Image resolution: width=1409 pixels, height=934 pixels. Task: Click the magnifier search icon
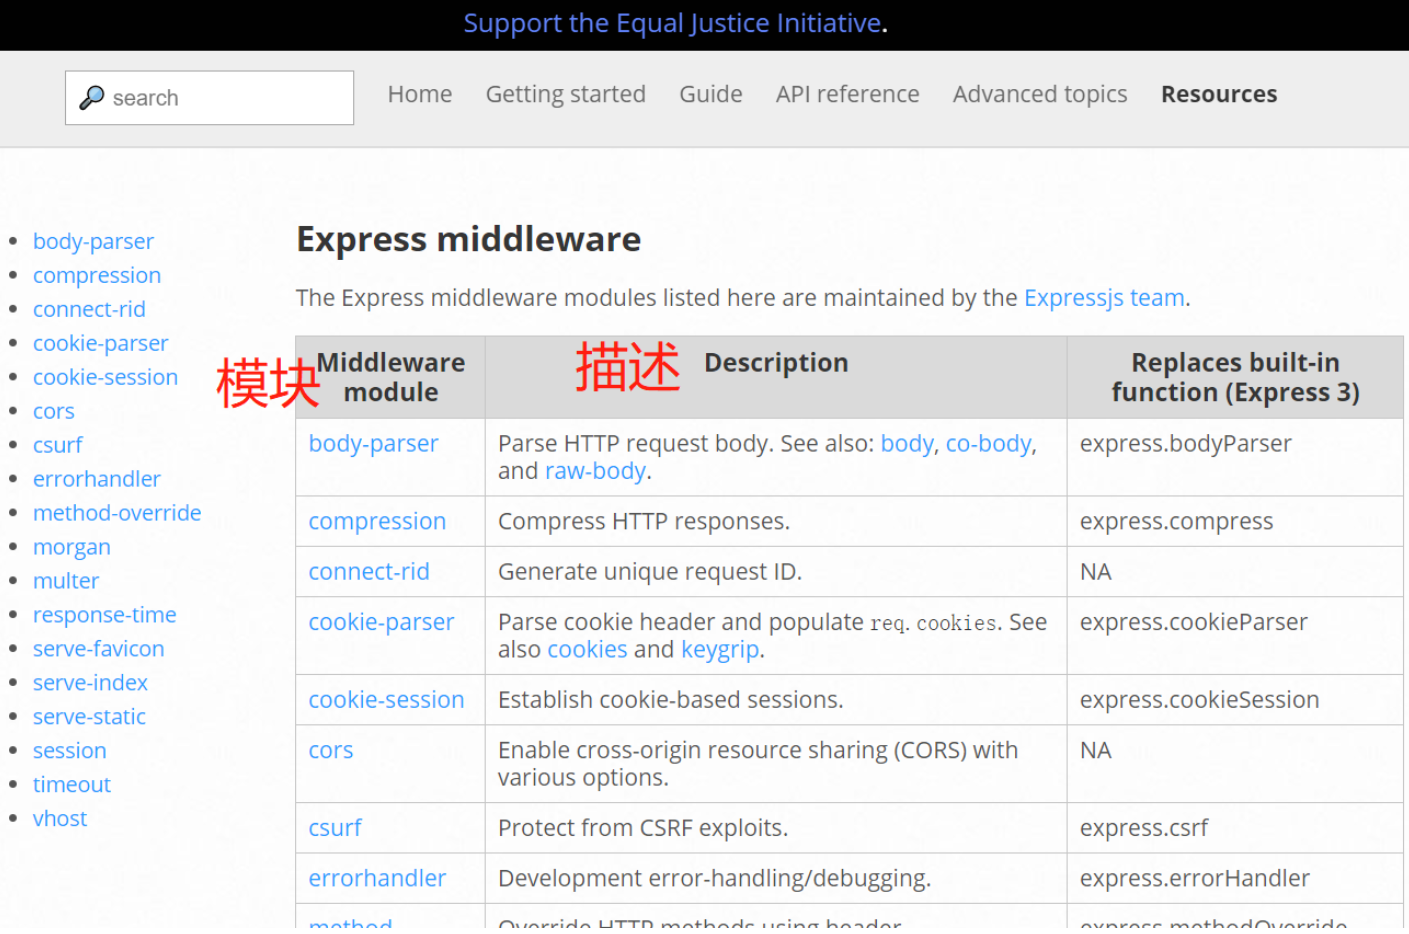(x=91, y=96)
